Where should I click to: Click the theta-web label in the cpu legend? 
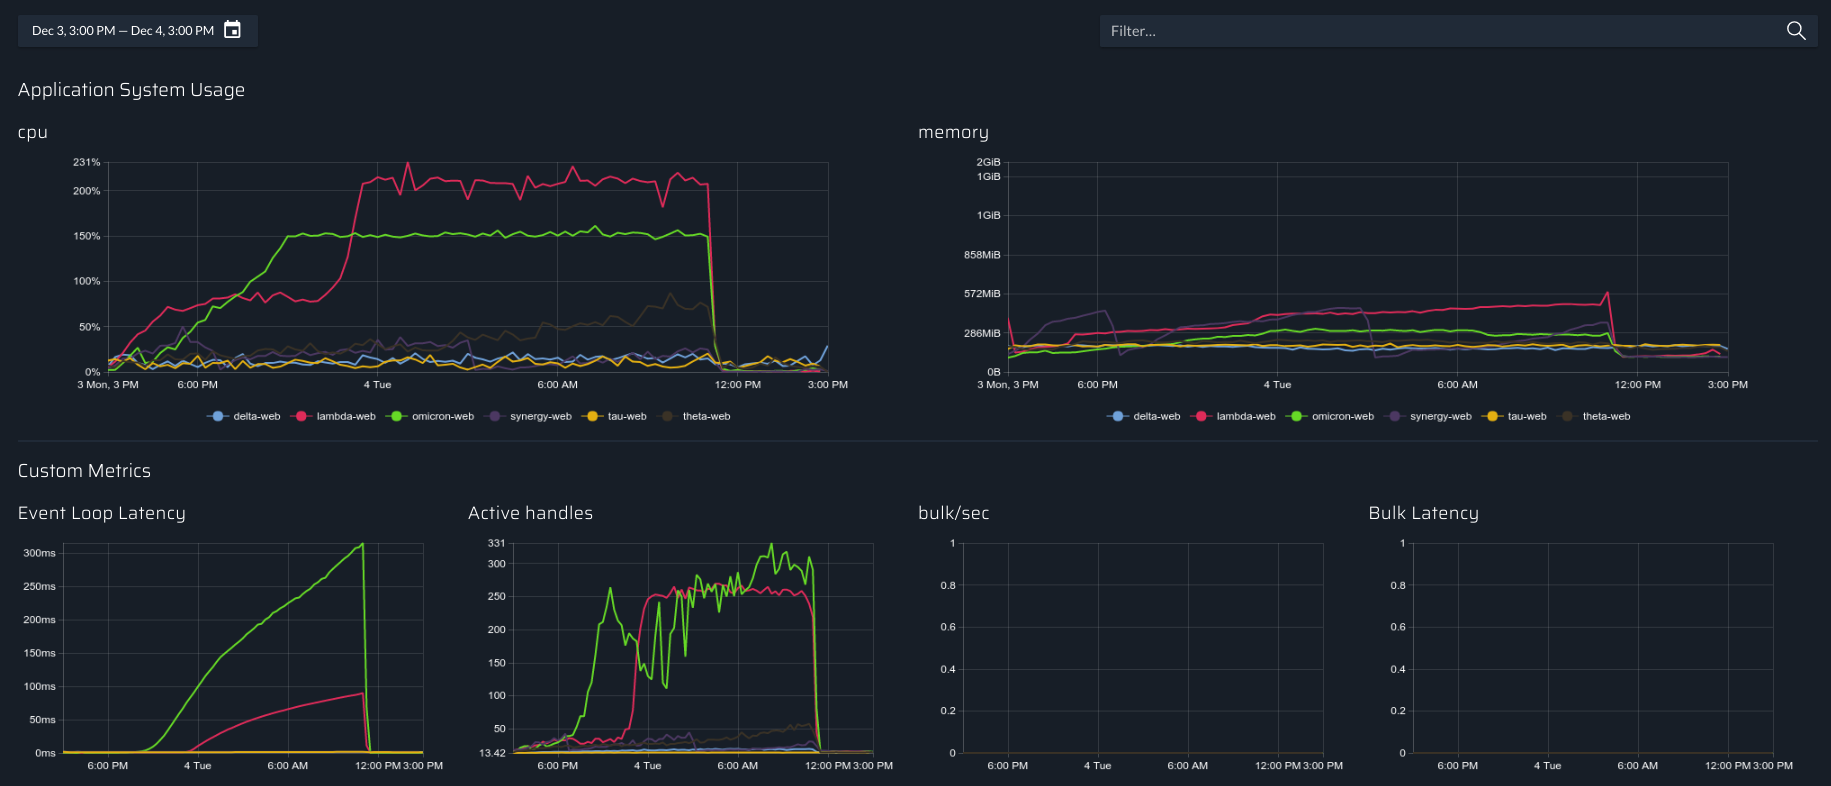click(706, 416)
